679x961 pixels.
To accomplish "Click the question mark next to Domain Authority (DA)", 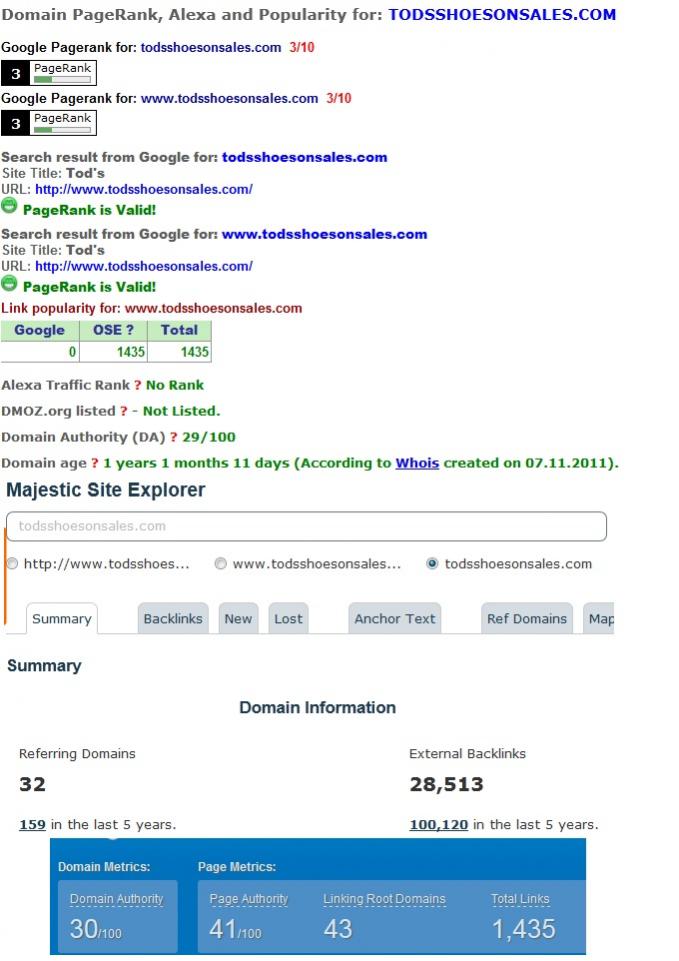I will tap(173, 438).
